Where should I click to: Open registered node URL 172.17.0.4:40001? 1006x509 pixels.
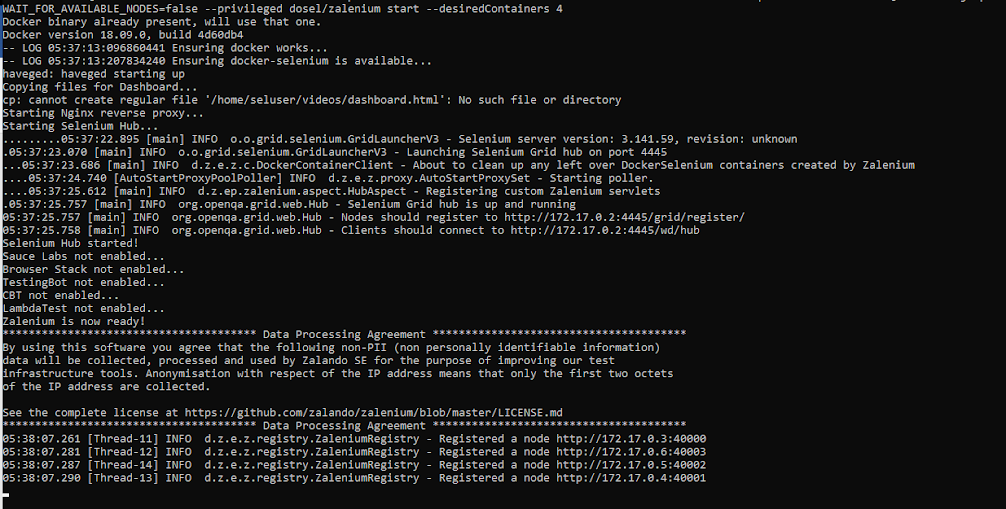(x=631, y=478)
